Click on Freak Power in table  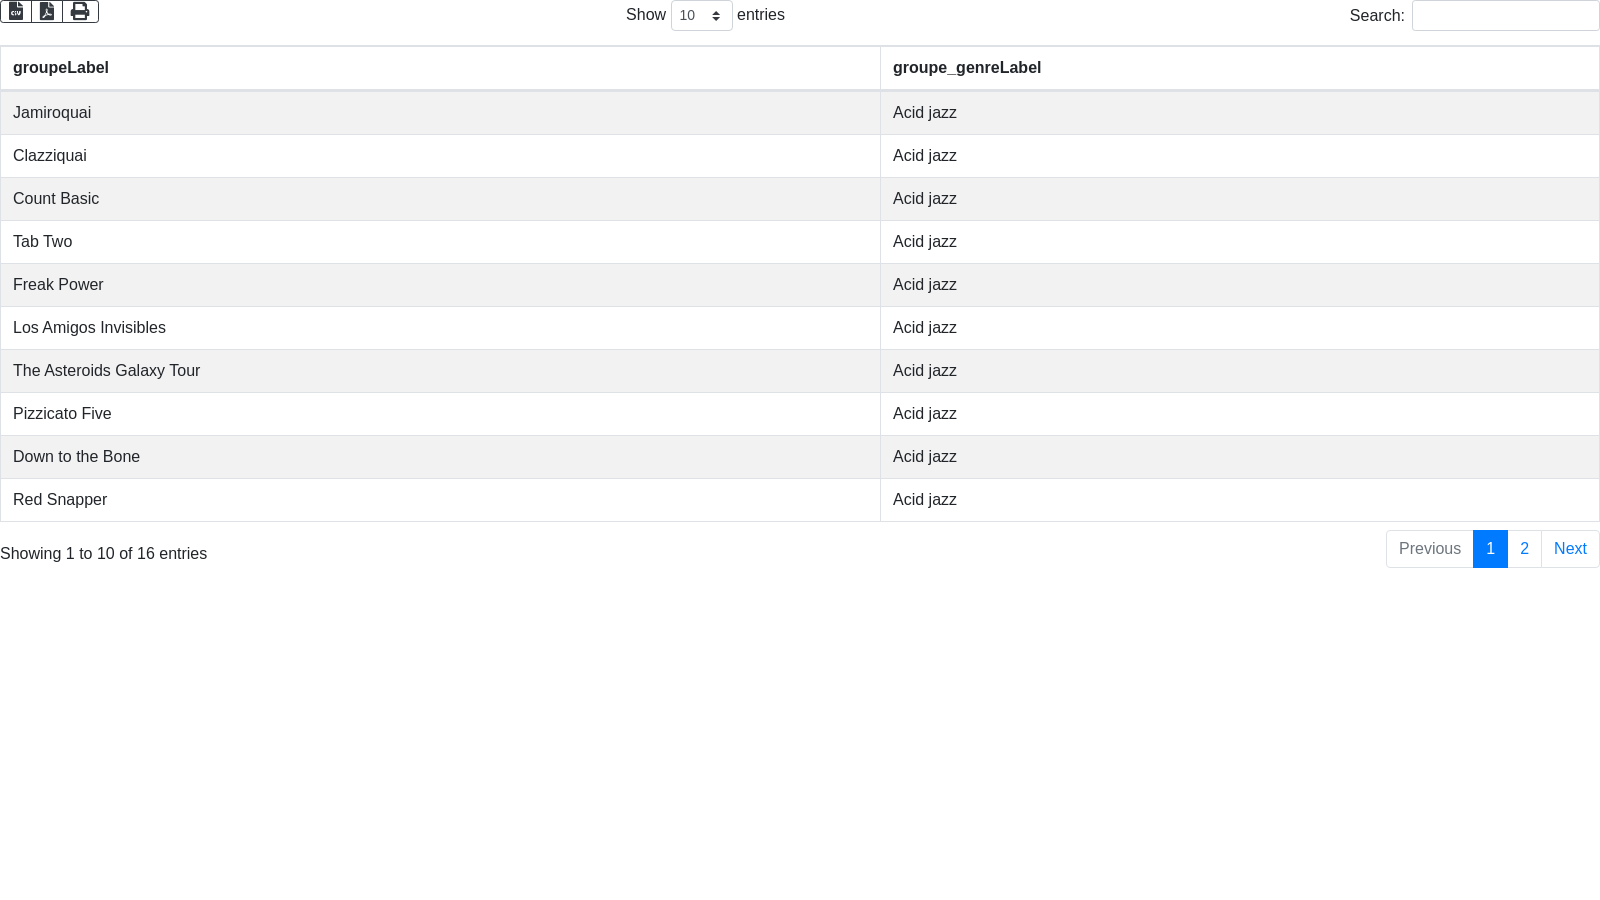click(x=58, y=285)
